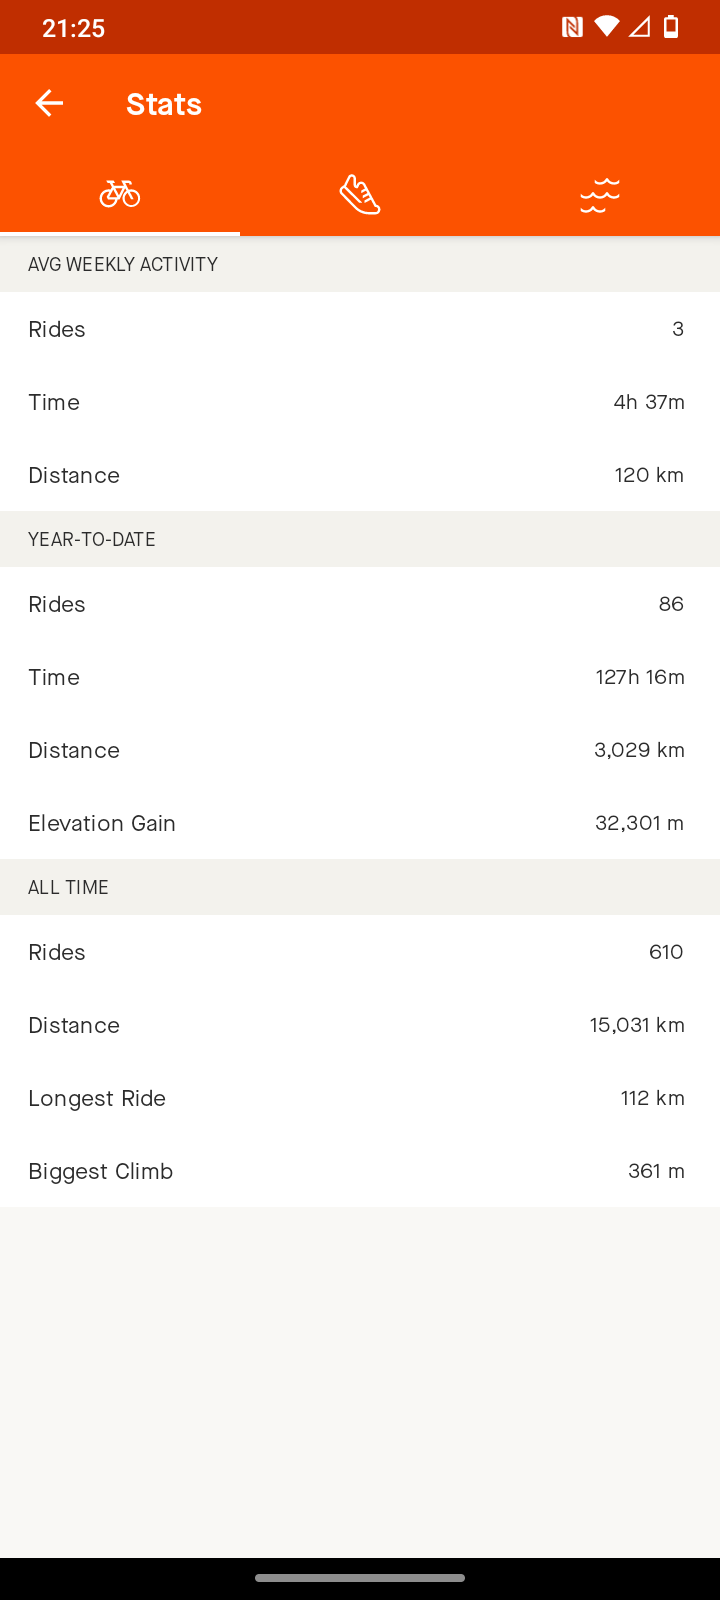The width and height of the screenshot is (720, 1600).
Task: Tap all-time Rides 610 row
Action: (x=360, y=952)
